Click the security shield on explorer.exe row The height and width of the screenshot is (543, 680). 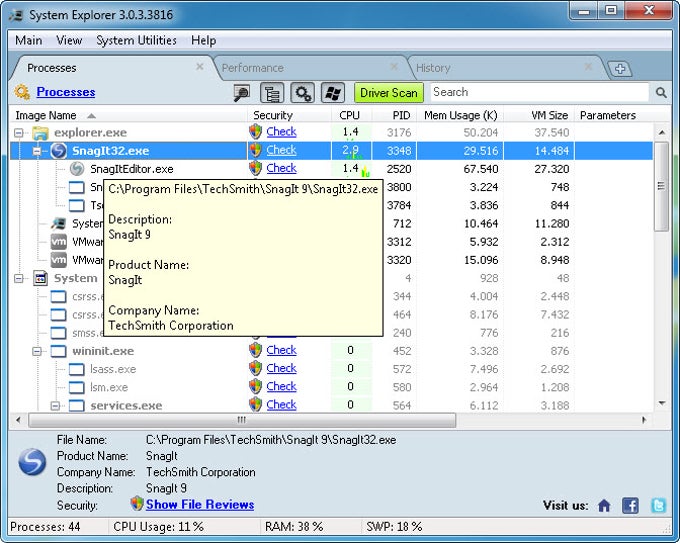(x=256, y=131)
